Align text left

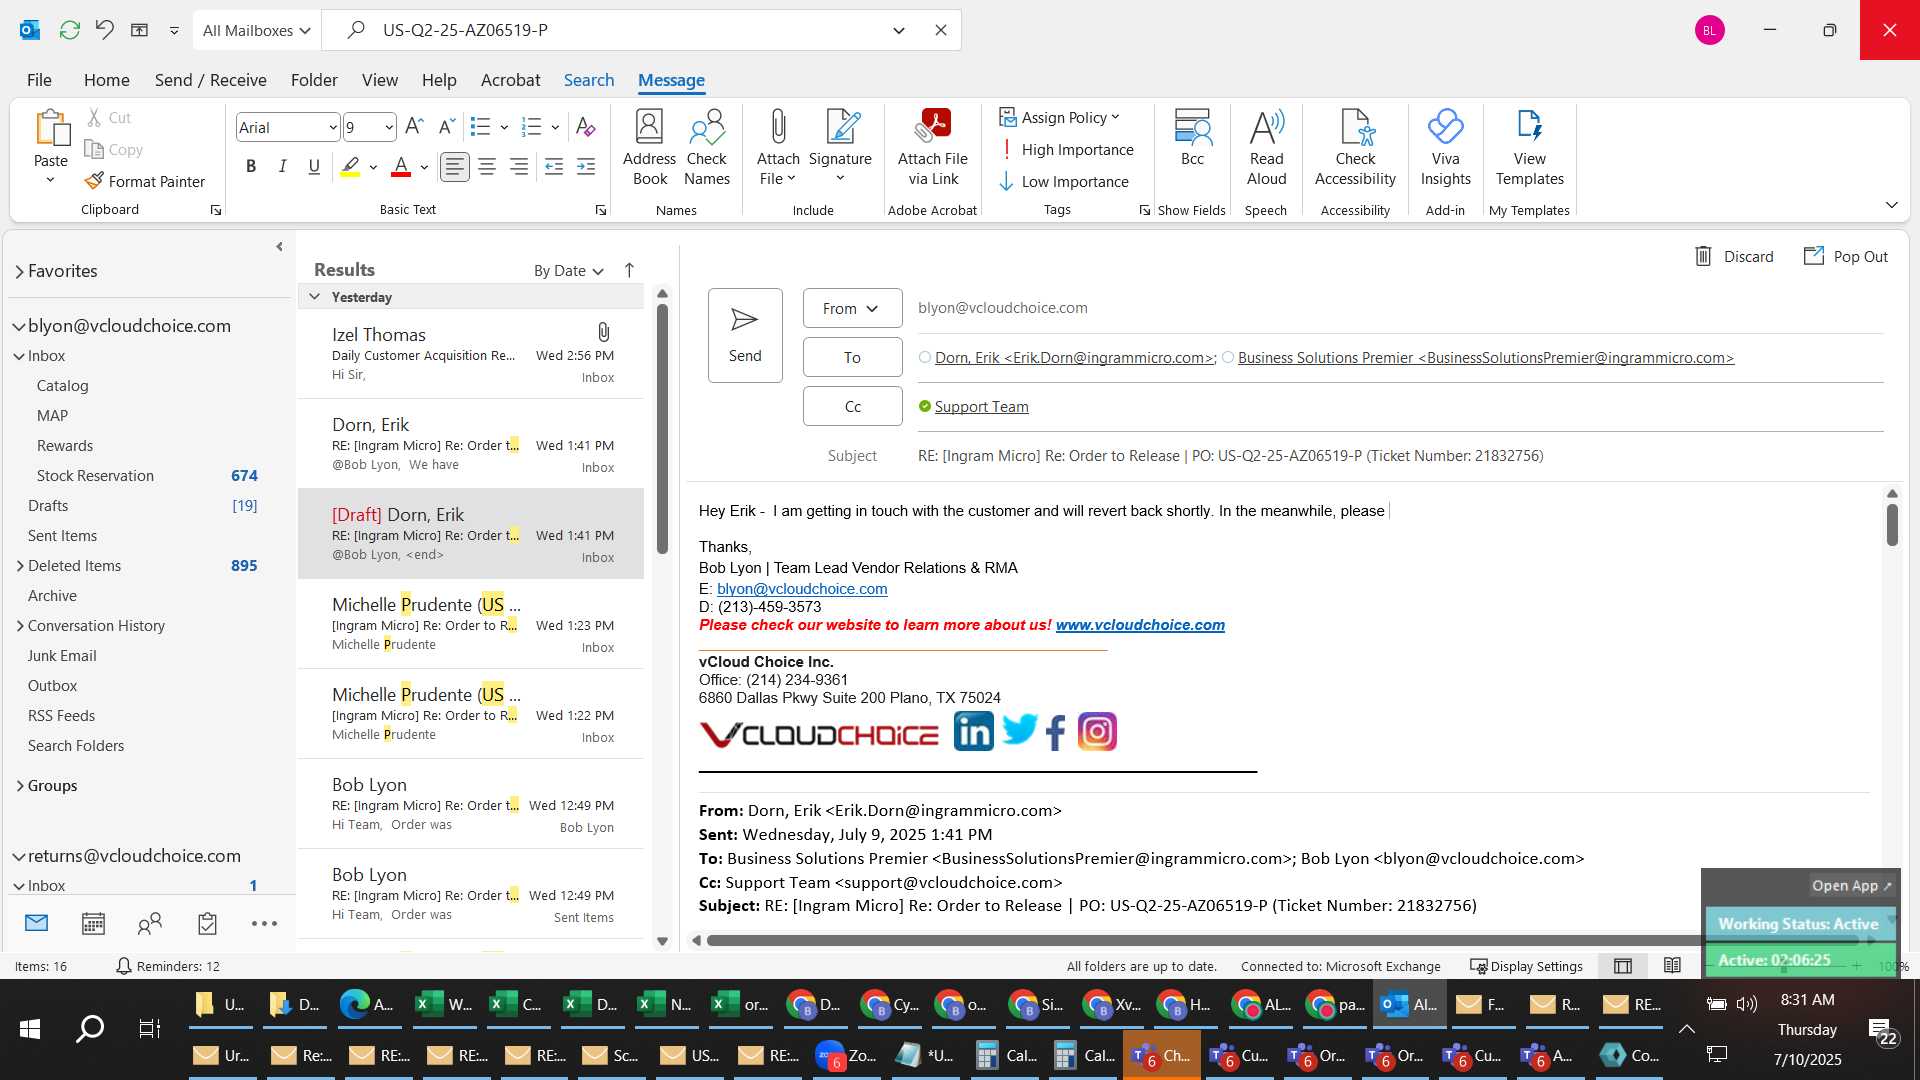coord(455,166)
